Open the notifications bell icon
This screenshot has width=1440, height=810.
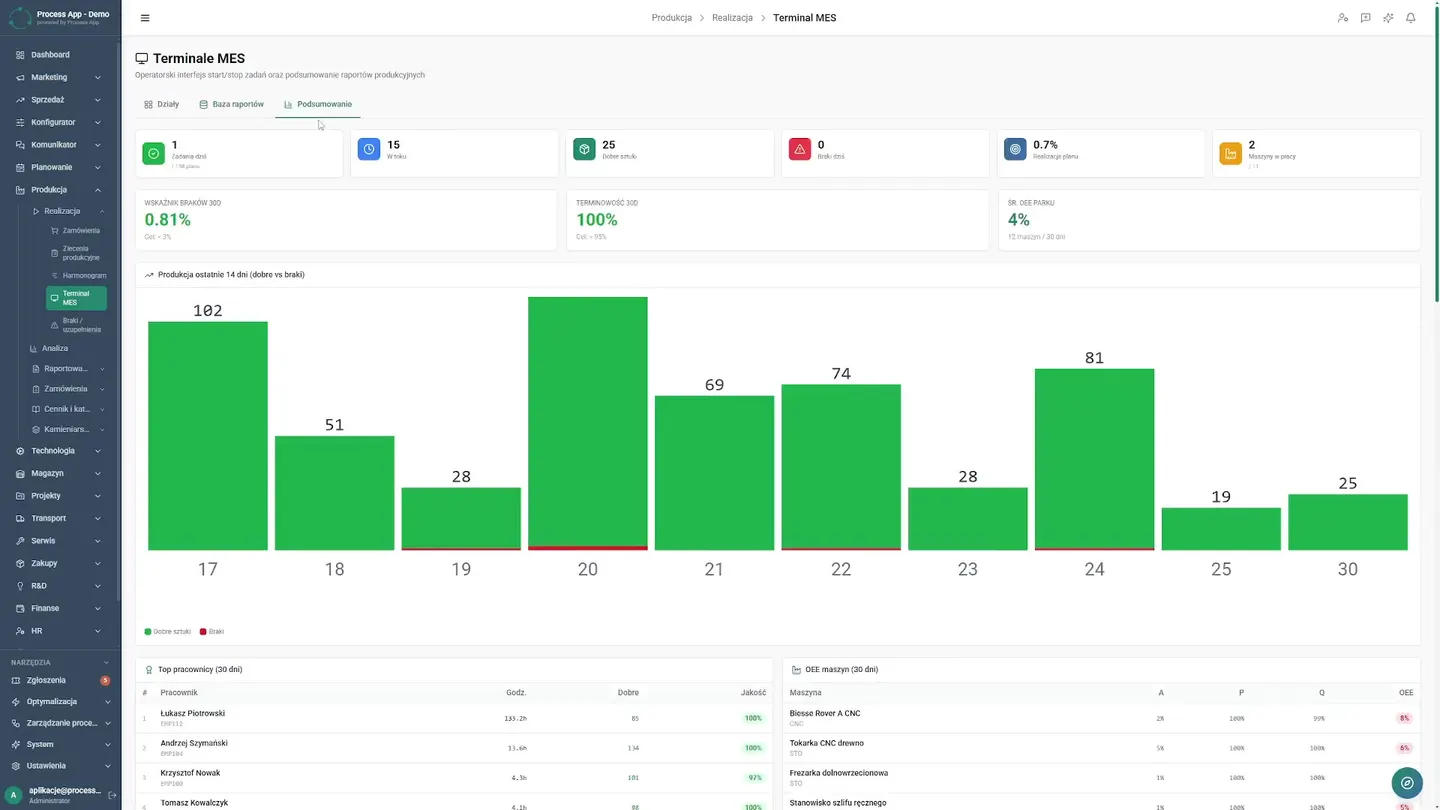(1411, 18)
